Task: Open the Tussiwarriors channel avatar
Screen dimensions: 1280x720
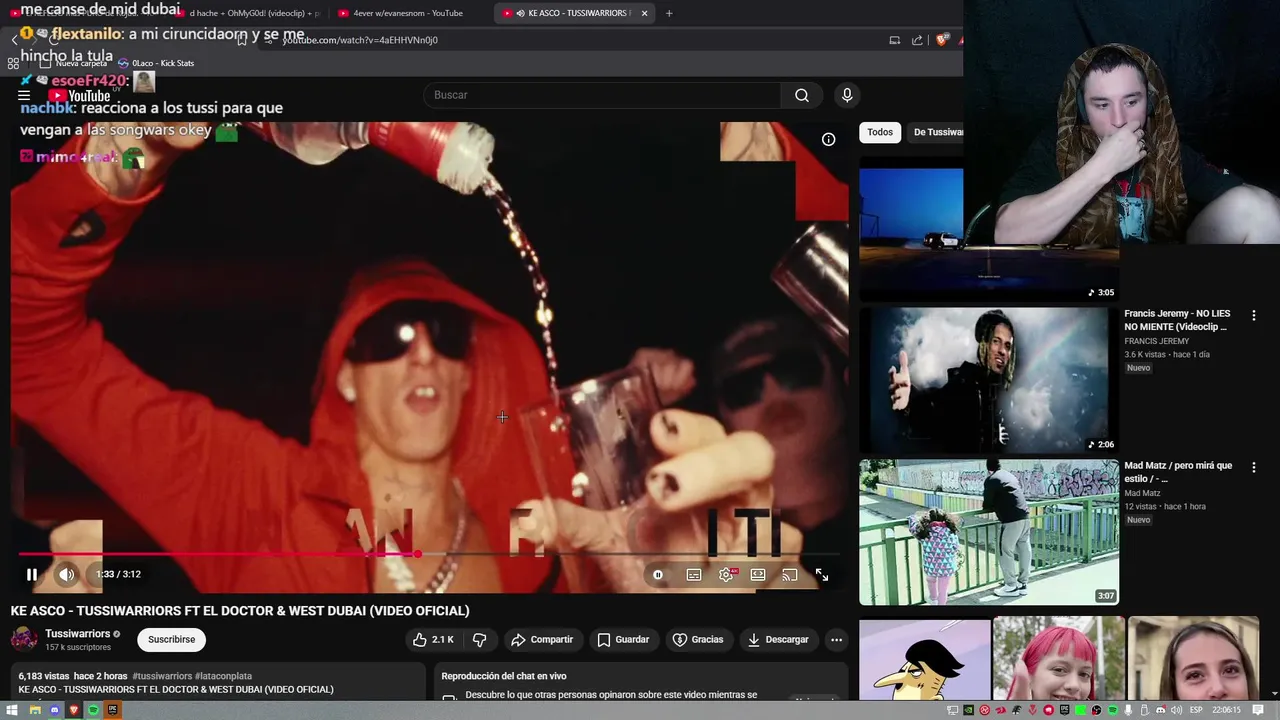Action: (x=24, y=639)
